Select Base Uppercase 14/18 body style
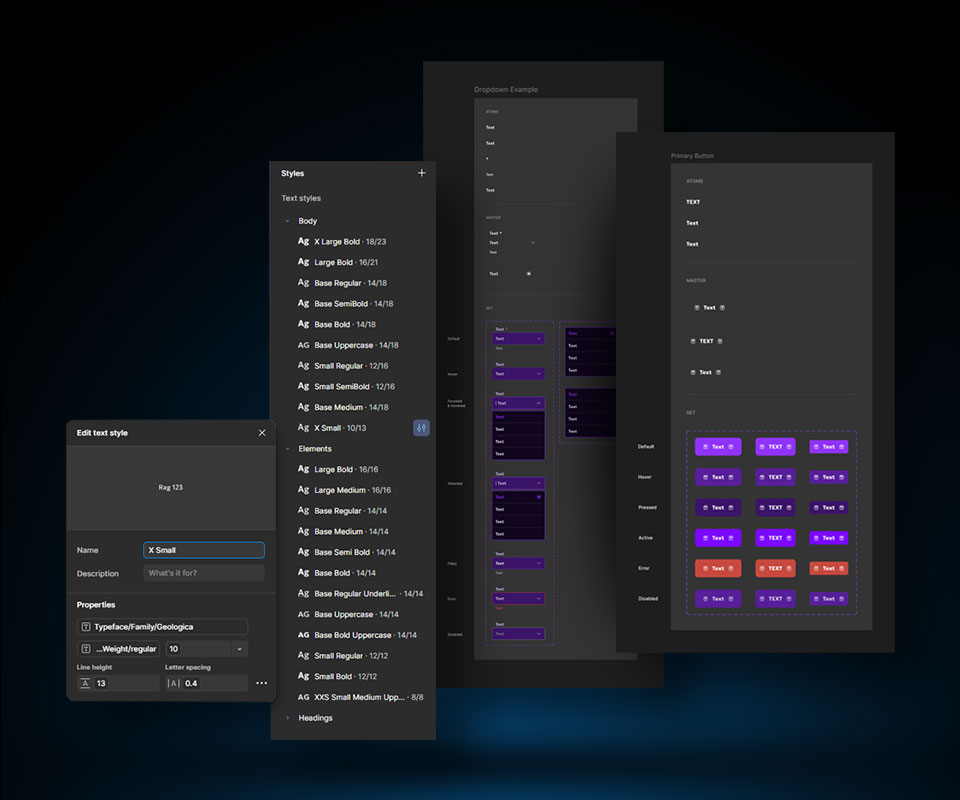This screenshot has height=800, width=960. point(355,345)
